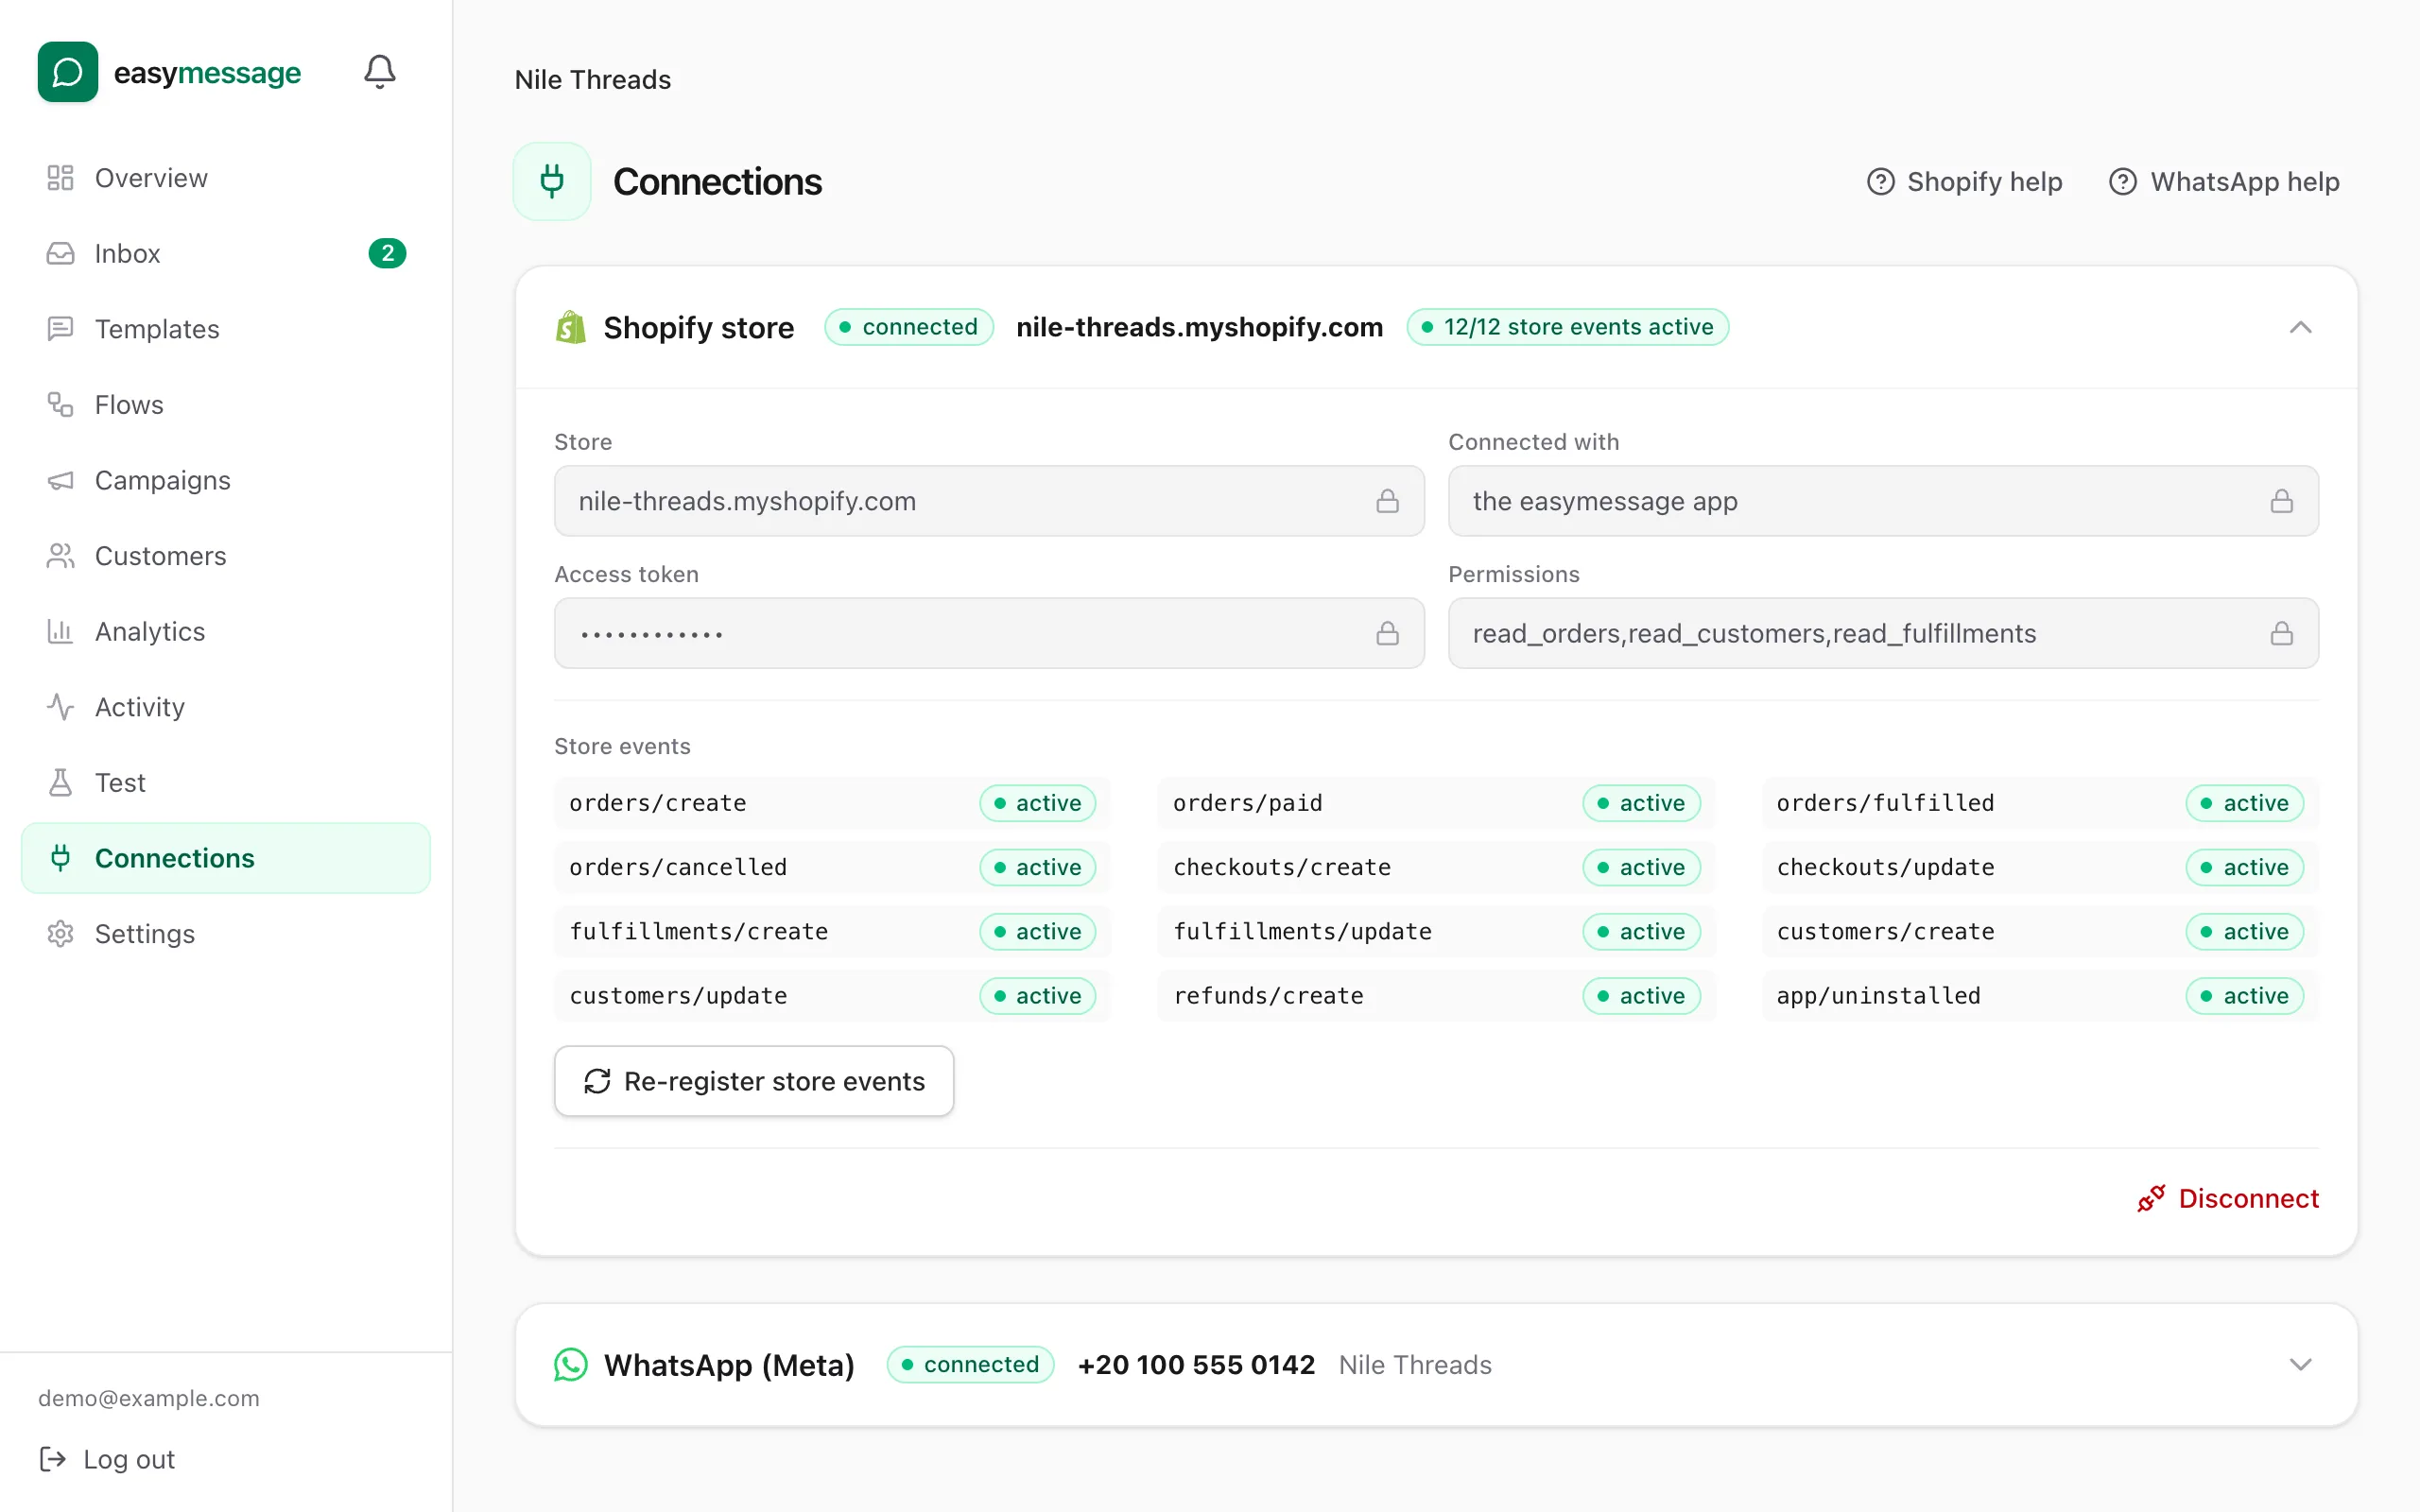2420x1512 pixels.
Task: Click the Overview grid icon in sidebar
Action: 61,178
